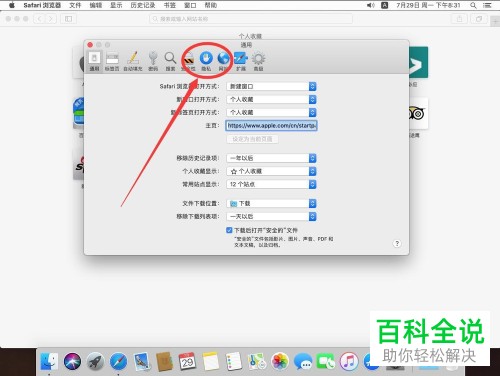This screenshot has width=500, height=376.
Task: Launch Siri from the Dock
Action: click(x=72, y=362)
